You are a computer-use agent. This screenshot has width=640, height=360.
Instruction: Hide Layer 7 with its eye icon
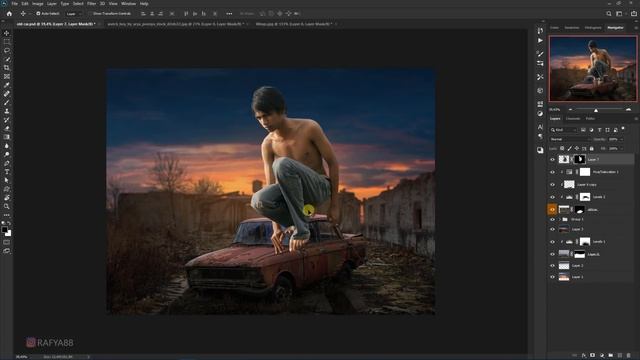[552, 160]
